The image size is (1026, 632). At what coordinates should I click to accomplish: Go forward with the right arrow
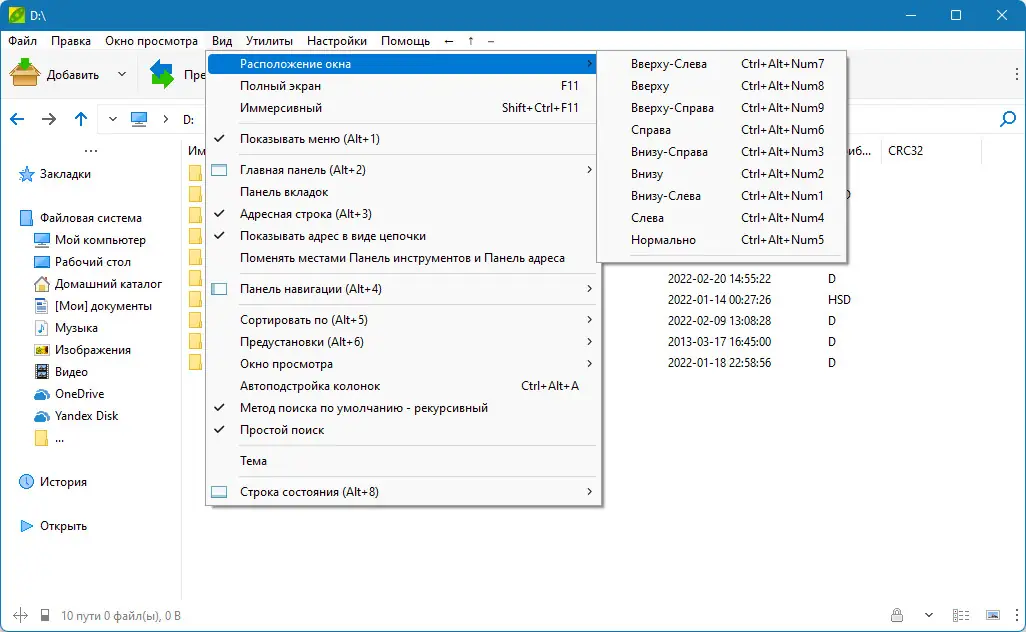(49, 119)
